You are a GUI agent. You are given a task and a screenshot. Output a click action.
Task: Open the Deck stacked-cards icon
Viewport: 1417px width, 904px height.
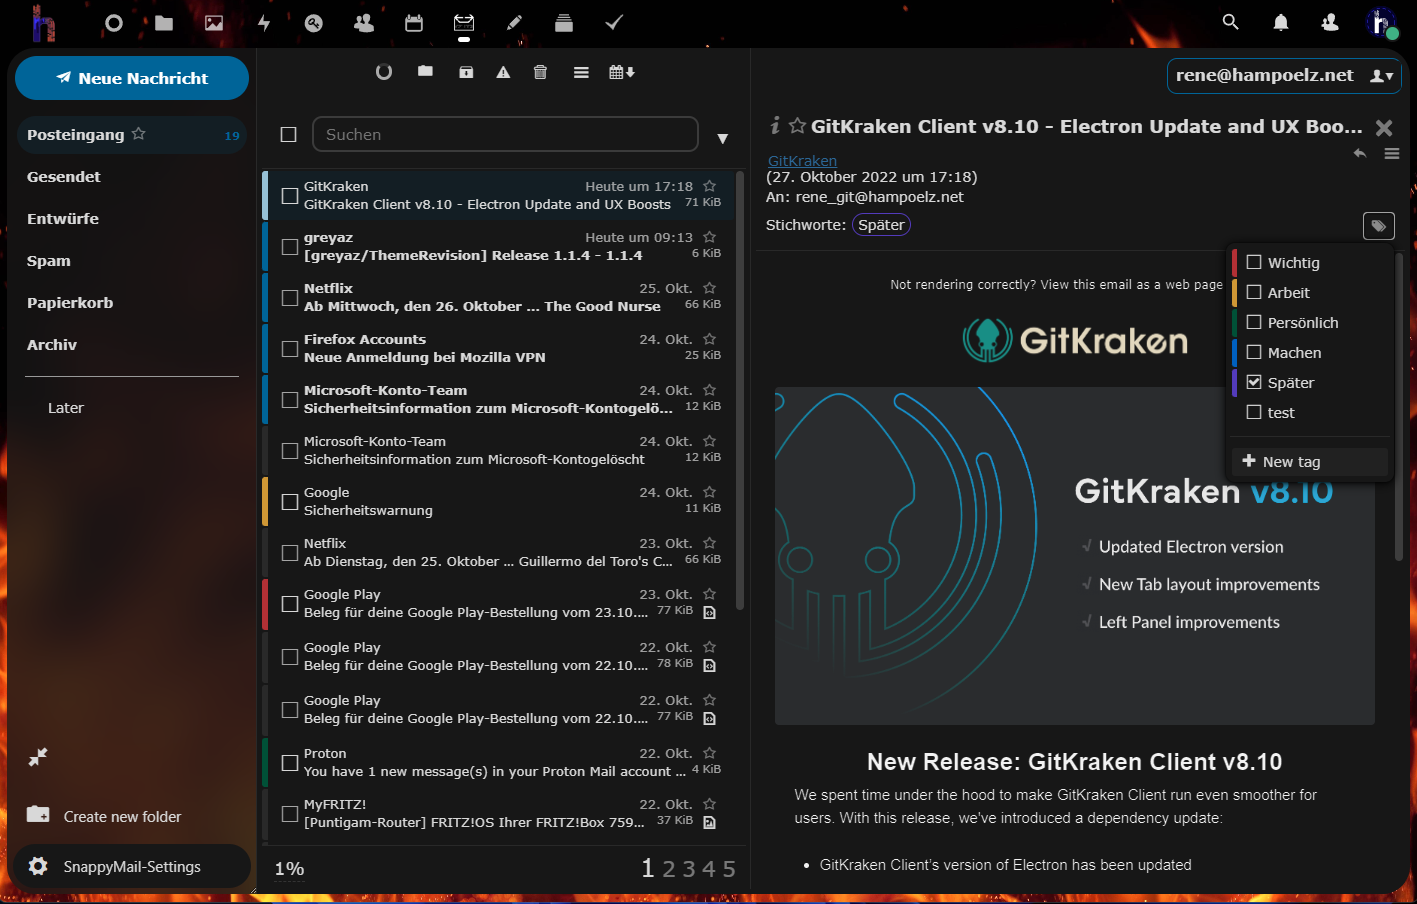564,23
